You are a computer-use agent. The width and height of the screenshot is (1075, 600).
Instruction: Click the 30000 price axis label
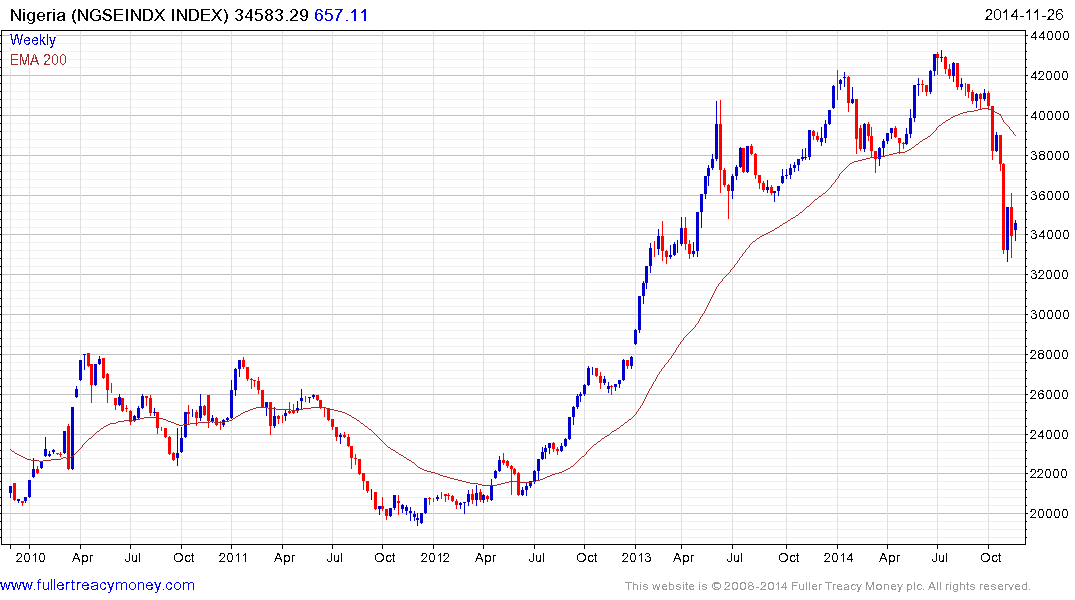click(x=1049, y=315)
